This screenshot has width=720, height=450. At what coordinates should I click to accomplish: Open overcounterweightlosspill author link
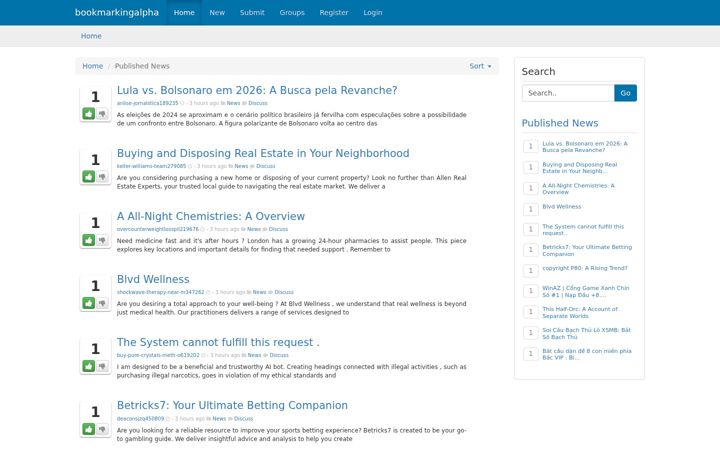click(x=158, y=229)
